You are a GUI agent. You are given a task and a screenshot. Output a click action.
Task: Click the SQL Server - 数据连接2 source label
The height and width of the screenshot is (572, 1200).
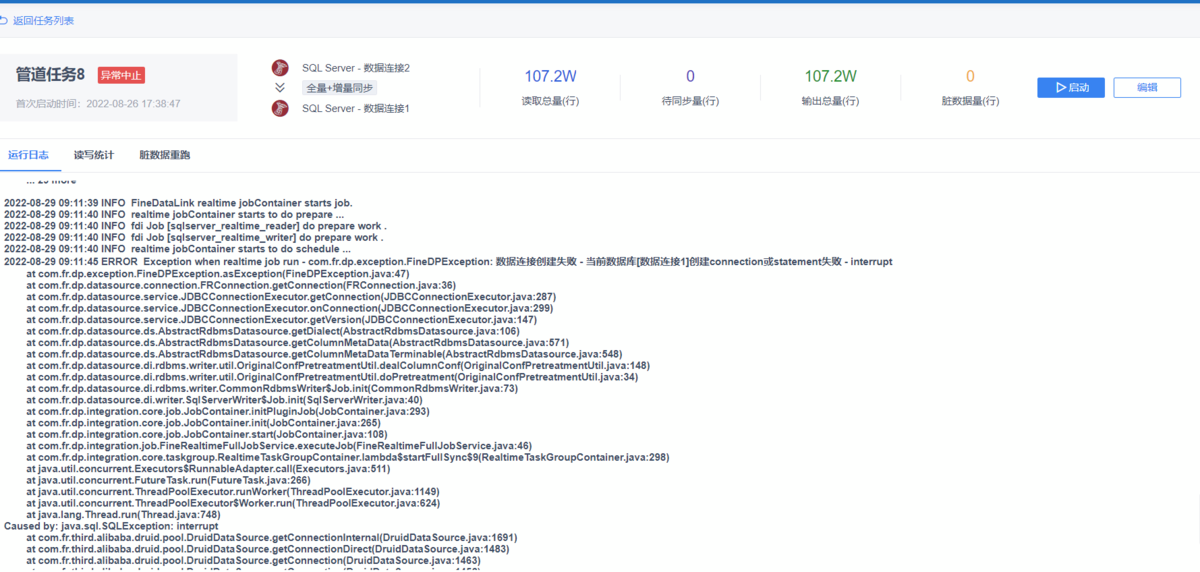pos(356,68)
